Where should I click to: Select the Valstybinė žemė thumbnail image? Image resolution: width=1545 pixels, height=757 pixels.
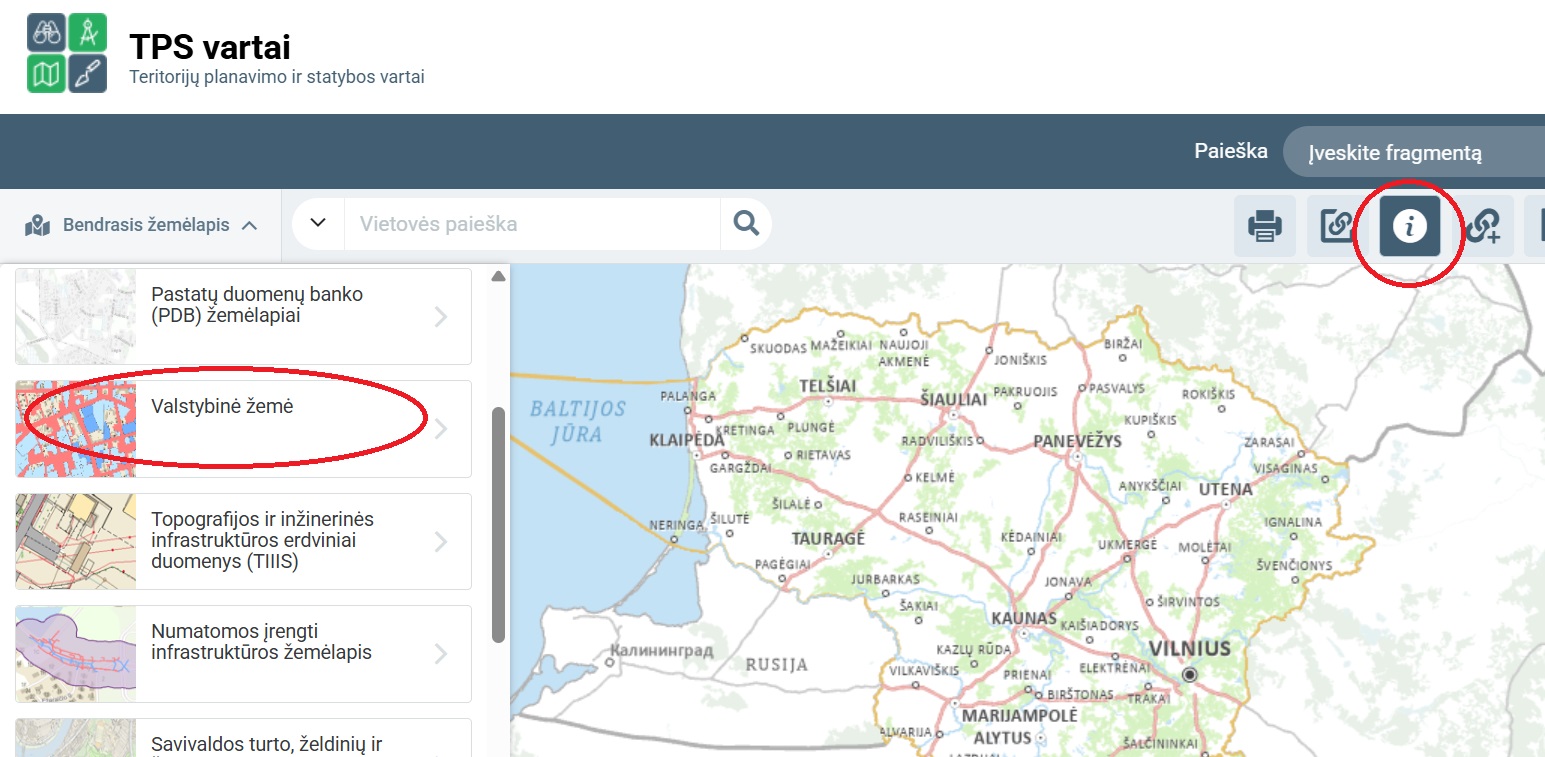(76, 429)
